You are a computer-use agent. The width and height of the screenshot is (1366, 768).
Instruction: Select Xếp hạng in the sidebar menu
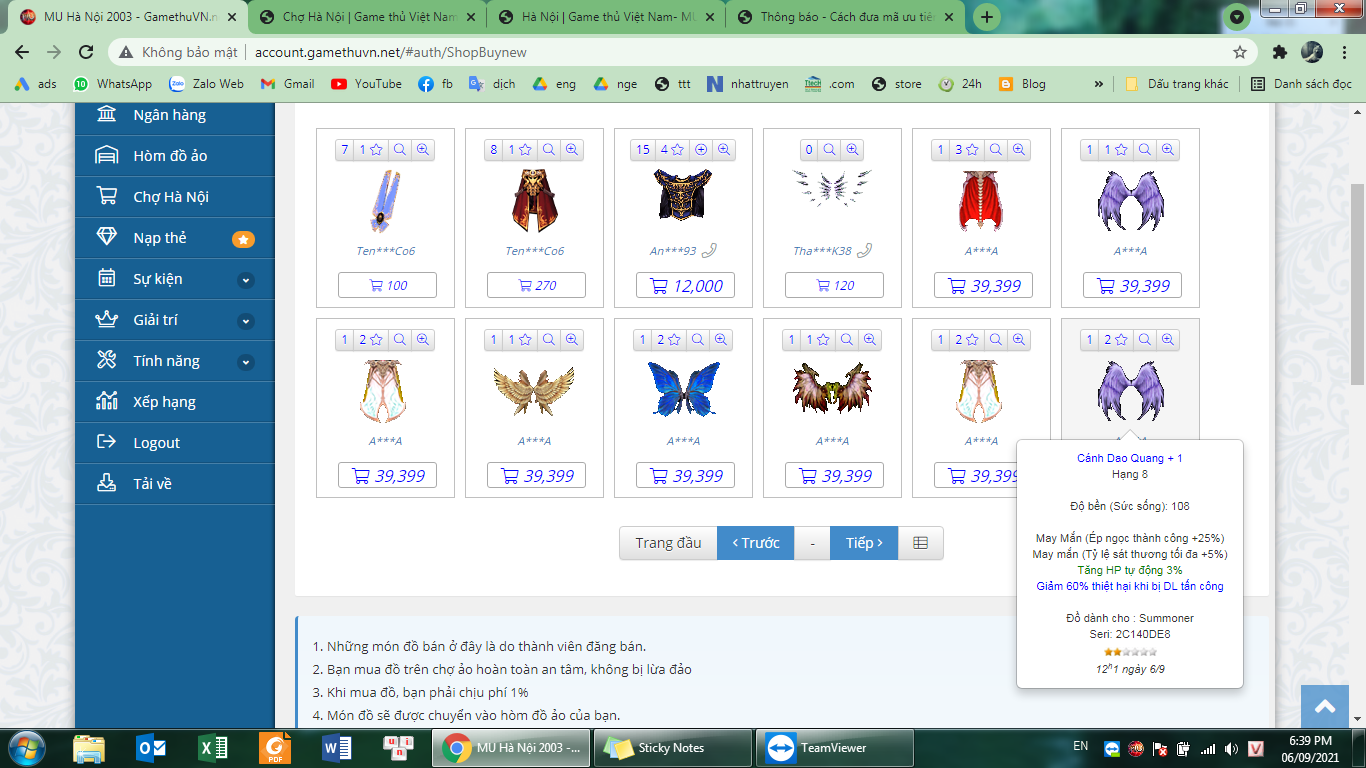click(164, 402)
